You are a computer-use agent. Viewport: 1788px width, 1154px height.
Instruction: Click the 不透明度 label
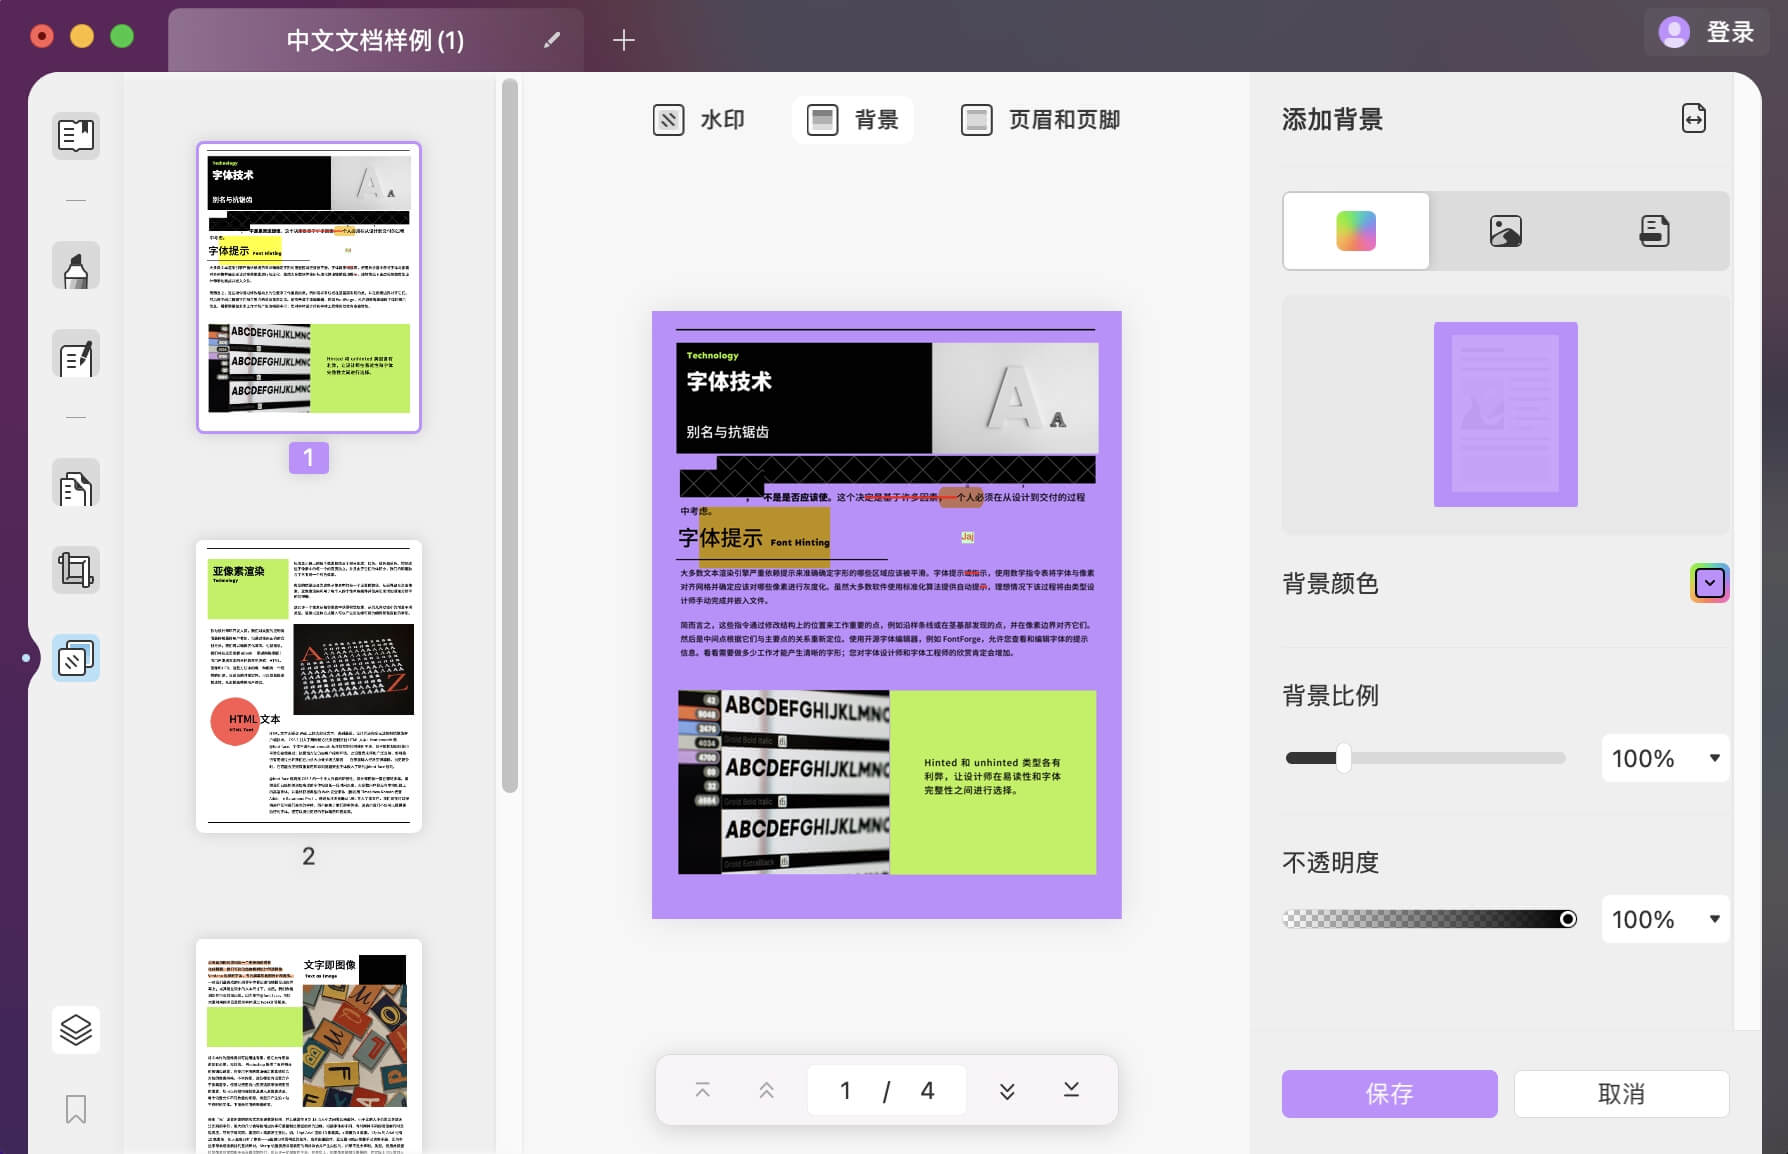click(1330, 862)
